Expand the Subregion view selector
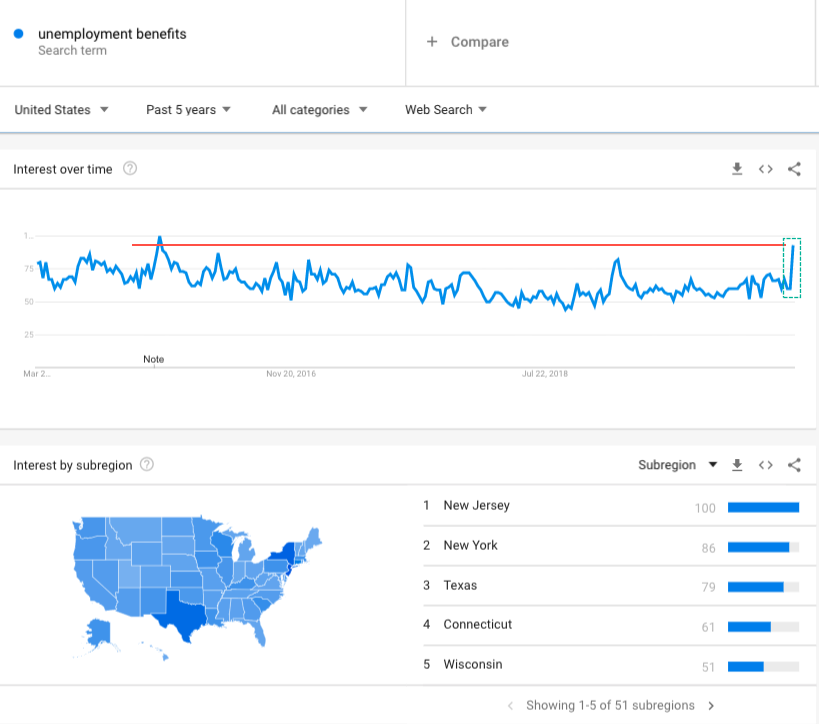The image size is (819, 724). click(678, 465)
